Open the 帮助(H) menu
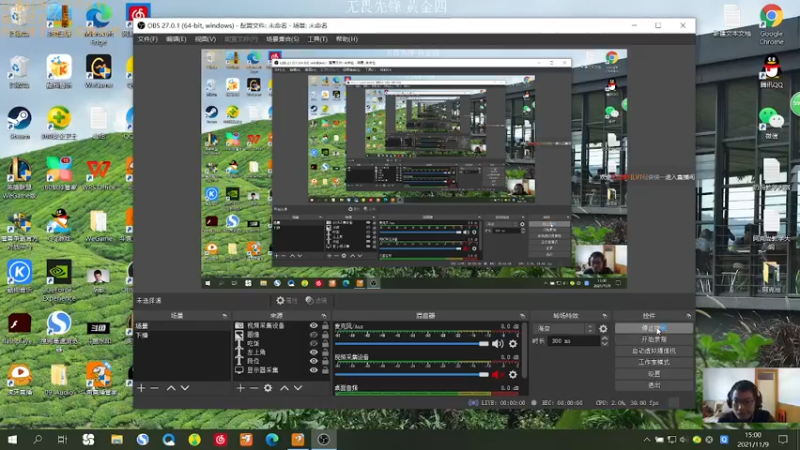Viewport: 800px width, 450px height. (x=346, y=39)
